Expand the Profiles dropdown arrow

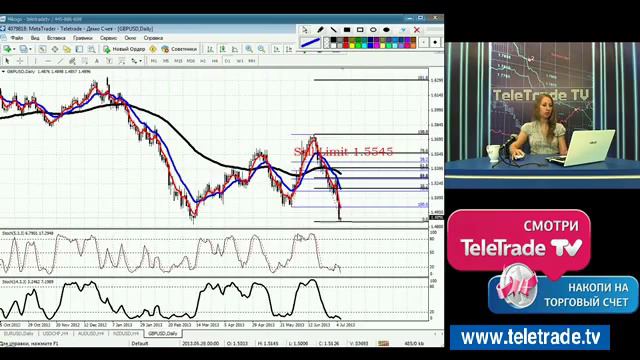coord(31,49)
